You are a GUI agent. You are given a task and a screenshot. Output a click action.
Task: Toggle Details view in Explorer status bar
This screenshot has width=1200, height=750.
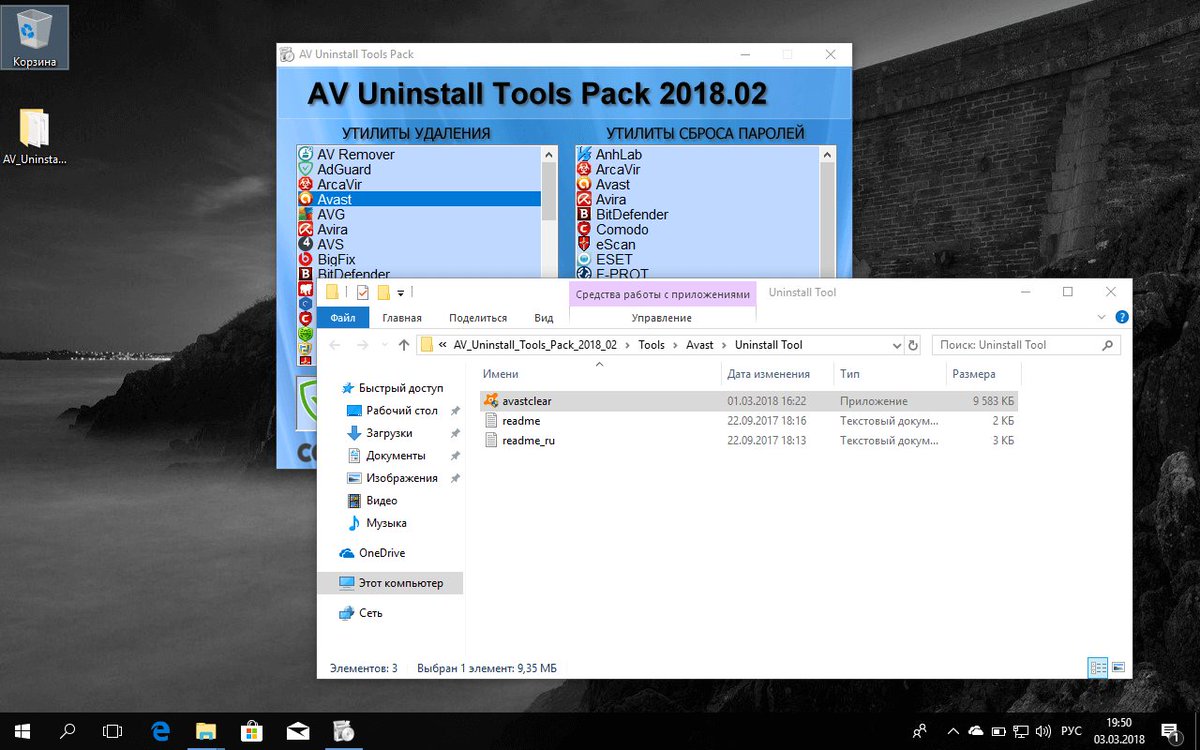pos(1099,667)
